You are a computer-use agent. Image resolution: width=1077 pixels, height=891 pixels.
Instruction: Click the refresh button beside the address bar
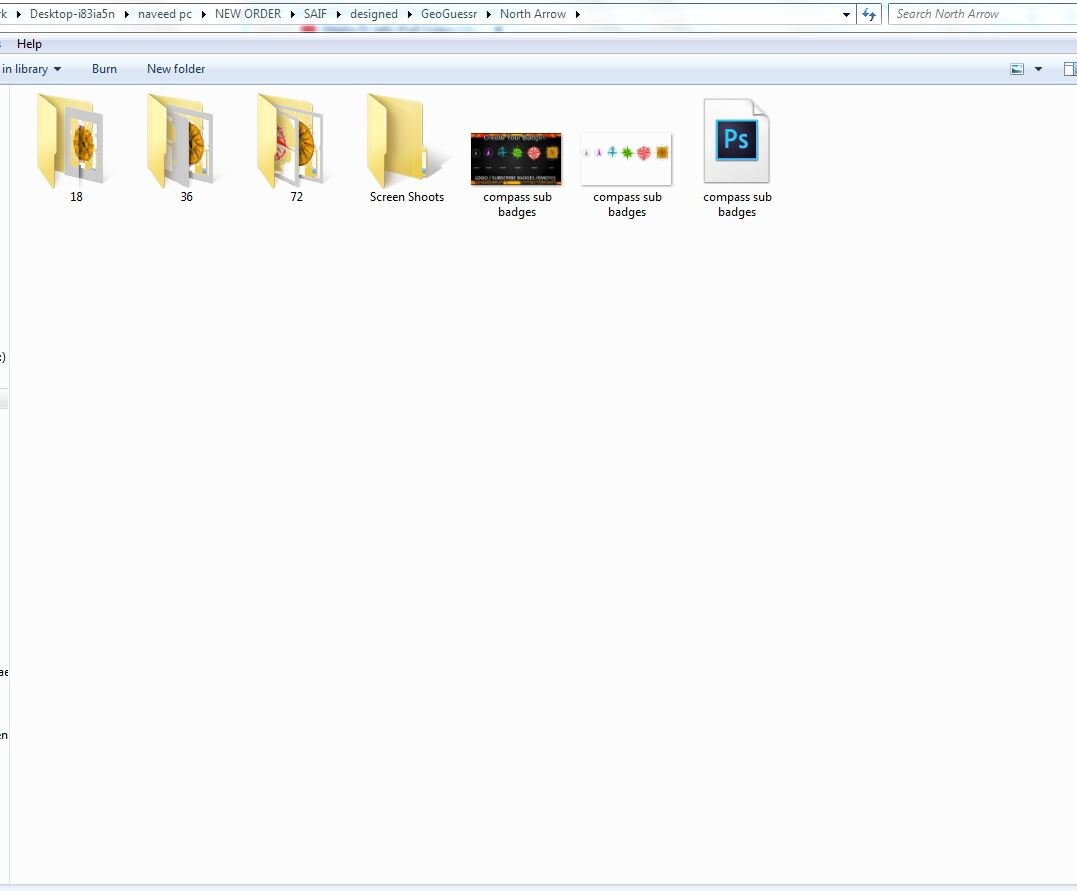[x=869, y=14]
